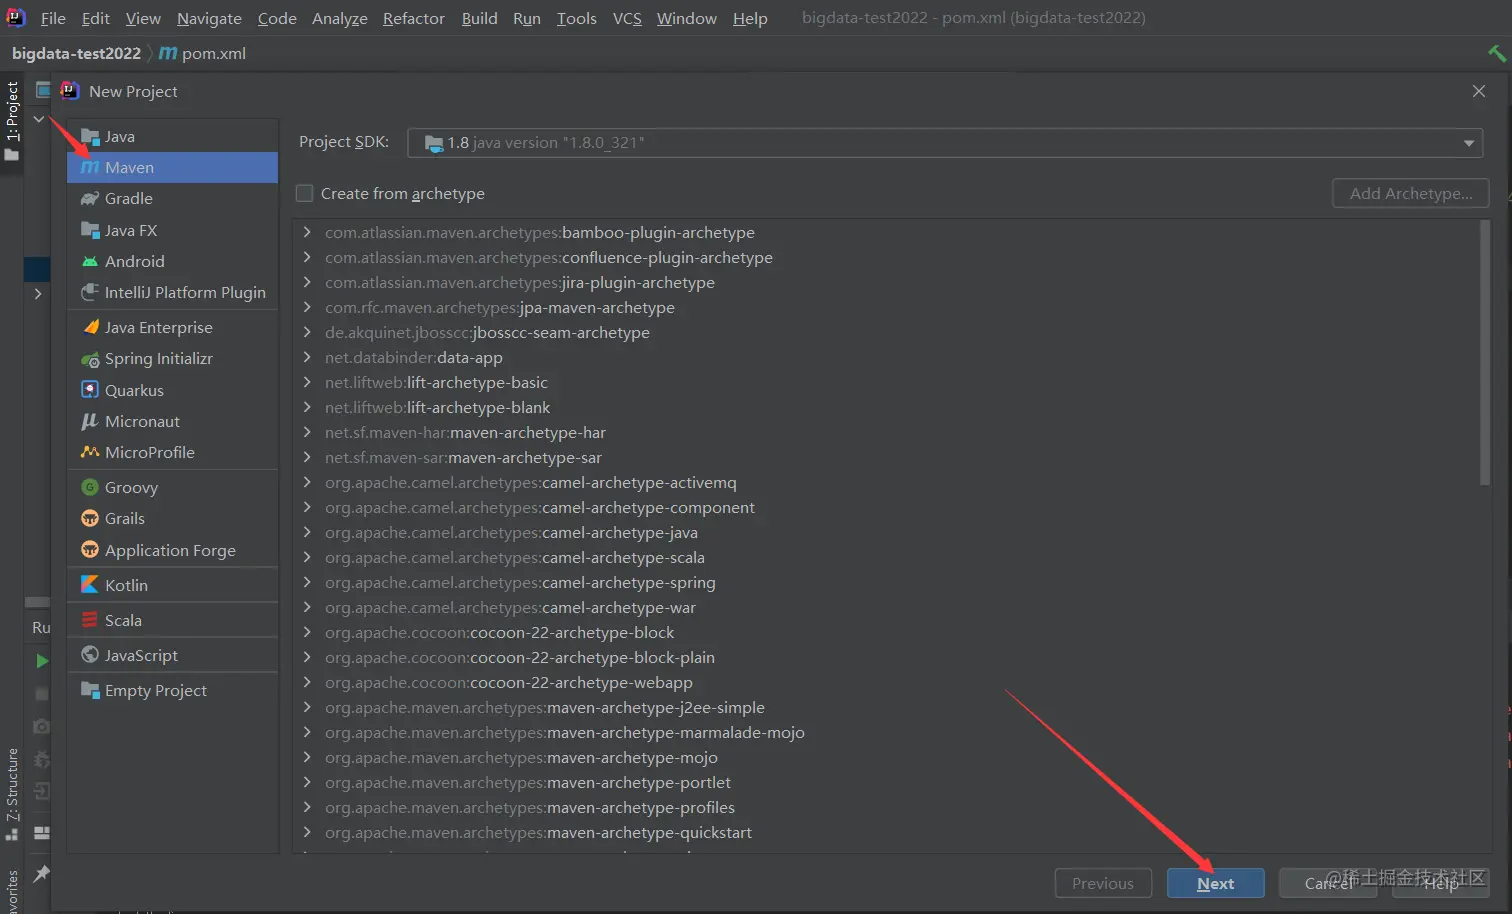Open the Build menu
This screenshot has height=914, width=1512.
pos(480,18)
